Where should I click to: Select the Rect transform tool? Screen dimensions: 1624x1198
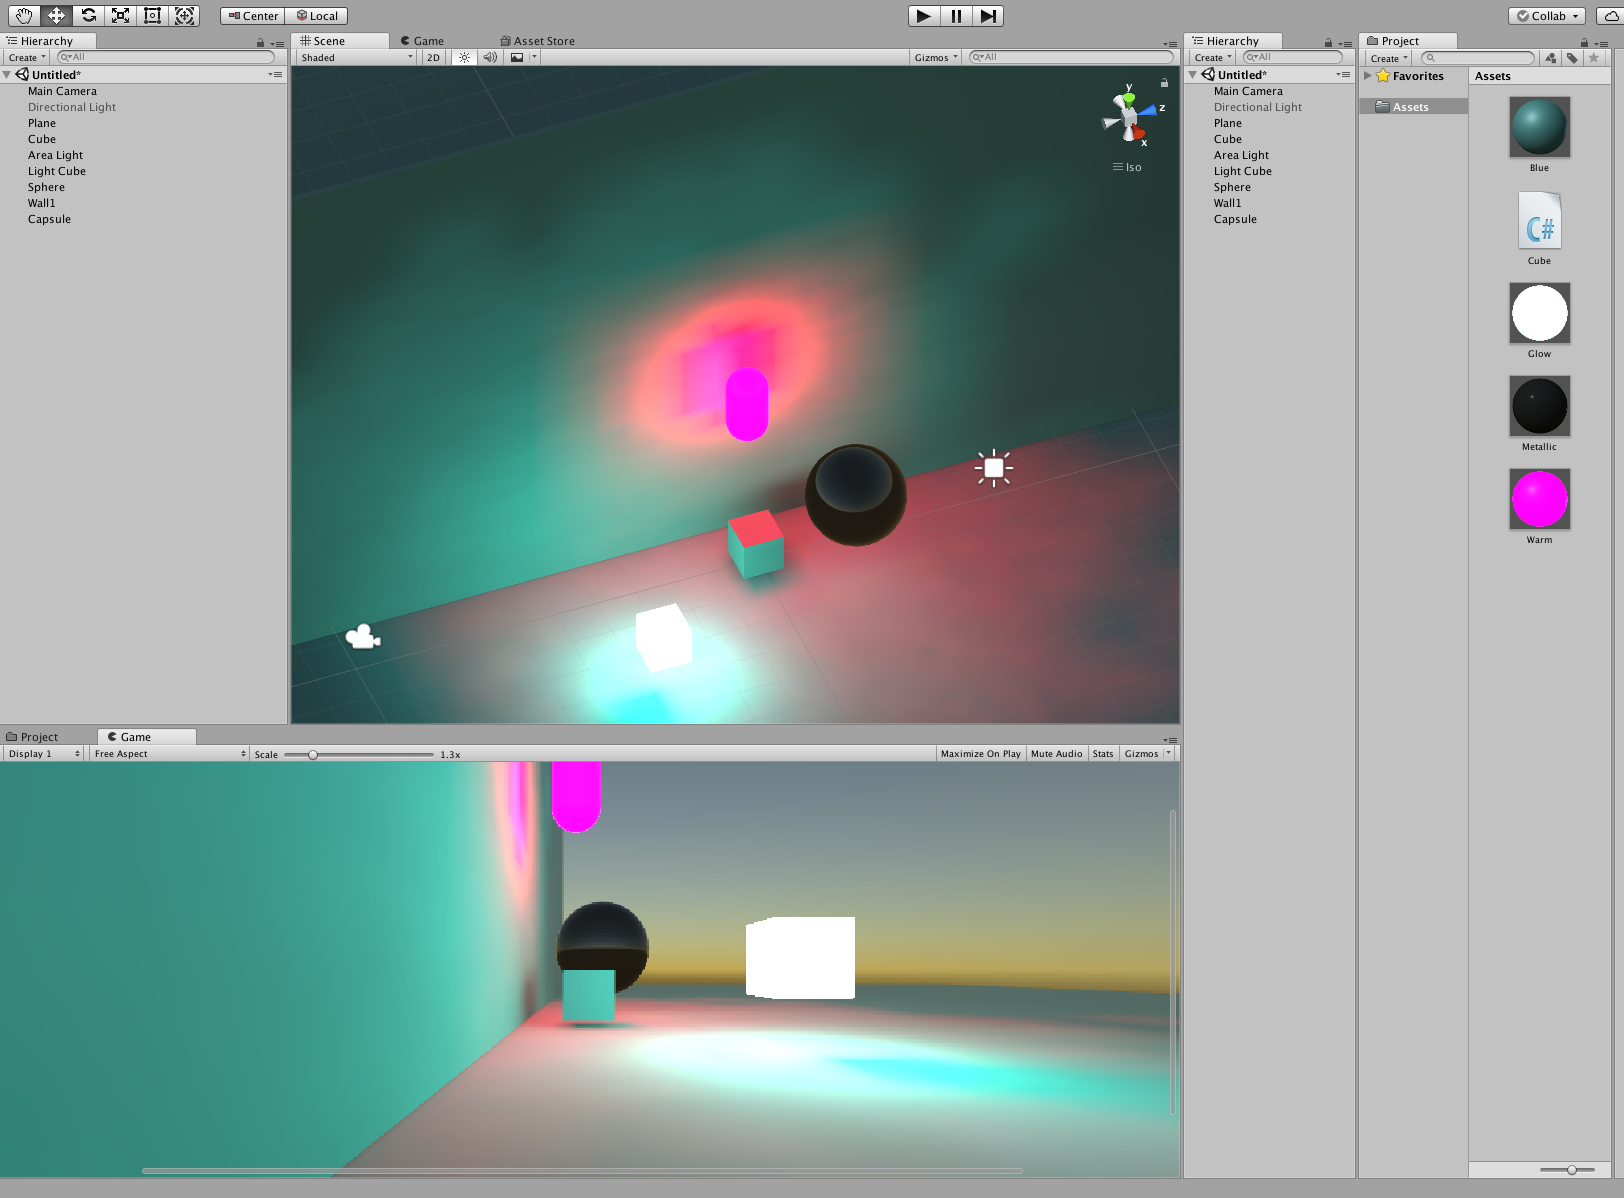[x=152, y=15]
